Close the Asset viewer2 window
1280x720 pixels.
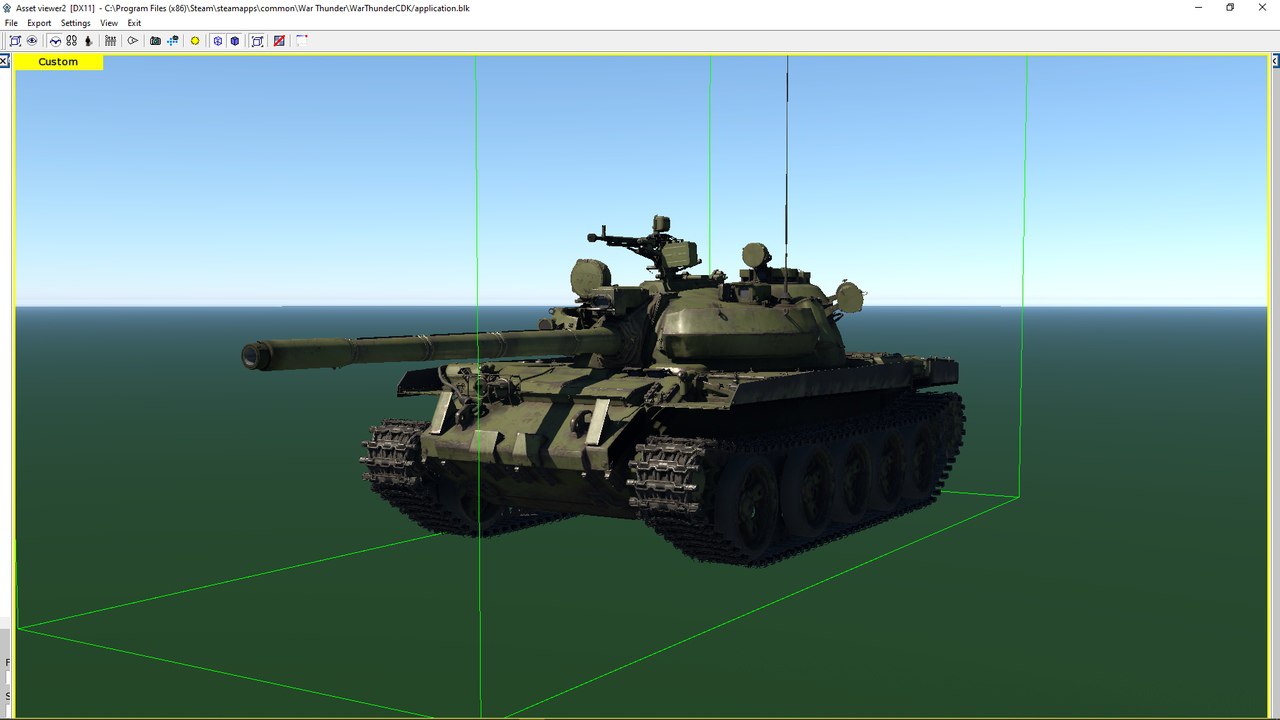pos(1262,7)
